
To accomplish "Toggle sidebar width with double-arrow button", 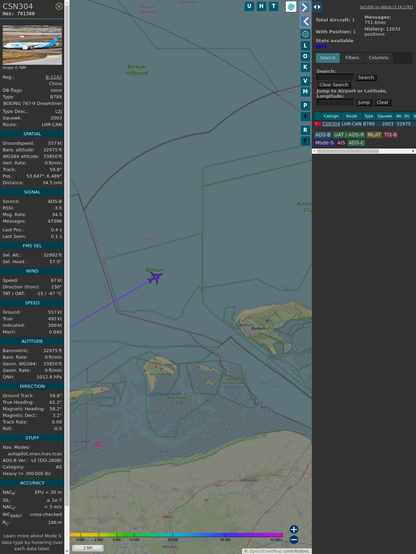I will [x=317, y=7].
